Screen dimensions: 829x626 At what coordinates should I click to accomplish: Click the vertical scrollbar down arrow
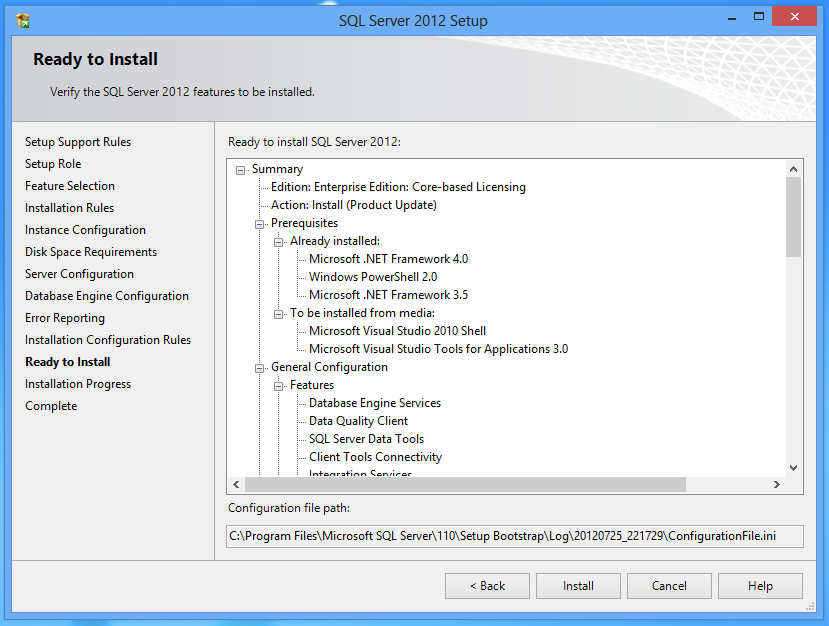click(793, 467)
